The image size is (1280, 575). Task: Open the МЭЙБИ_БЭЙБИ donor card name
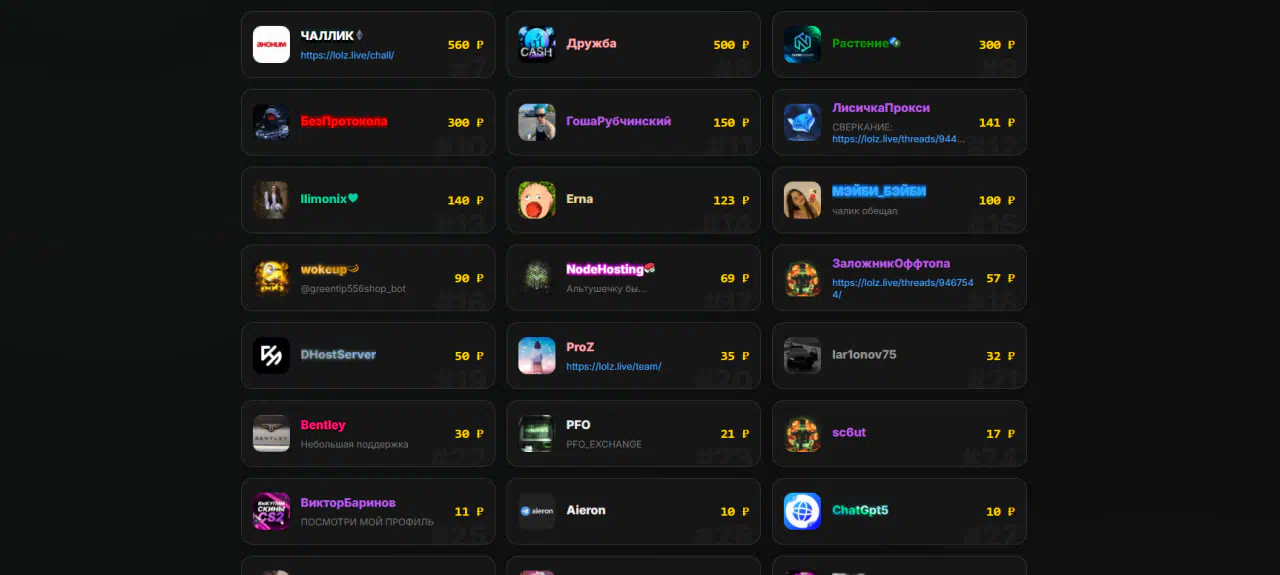coord(879,191)
